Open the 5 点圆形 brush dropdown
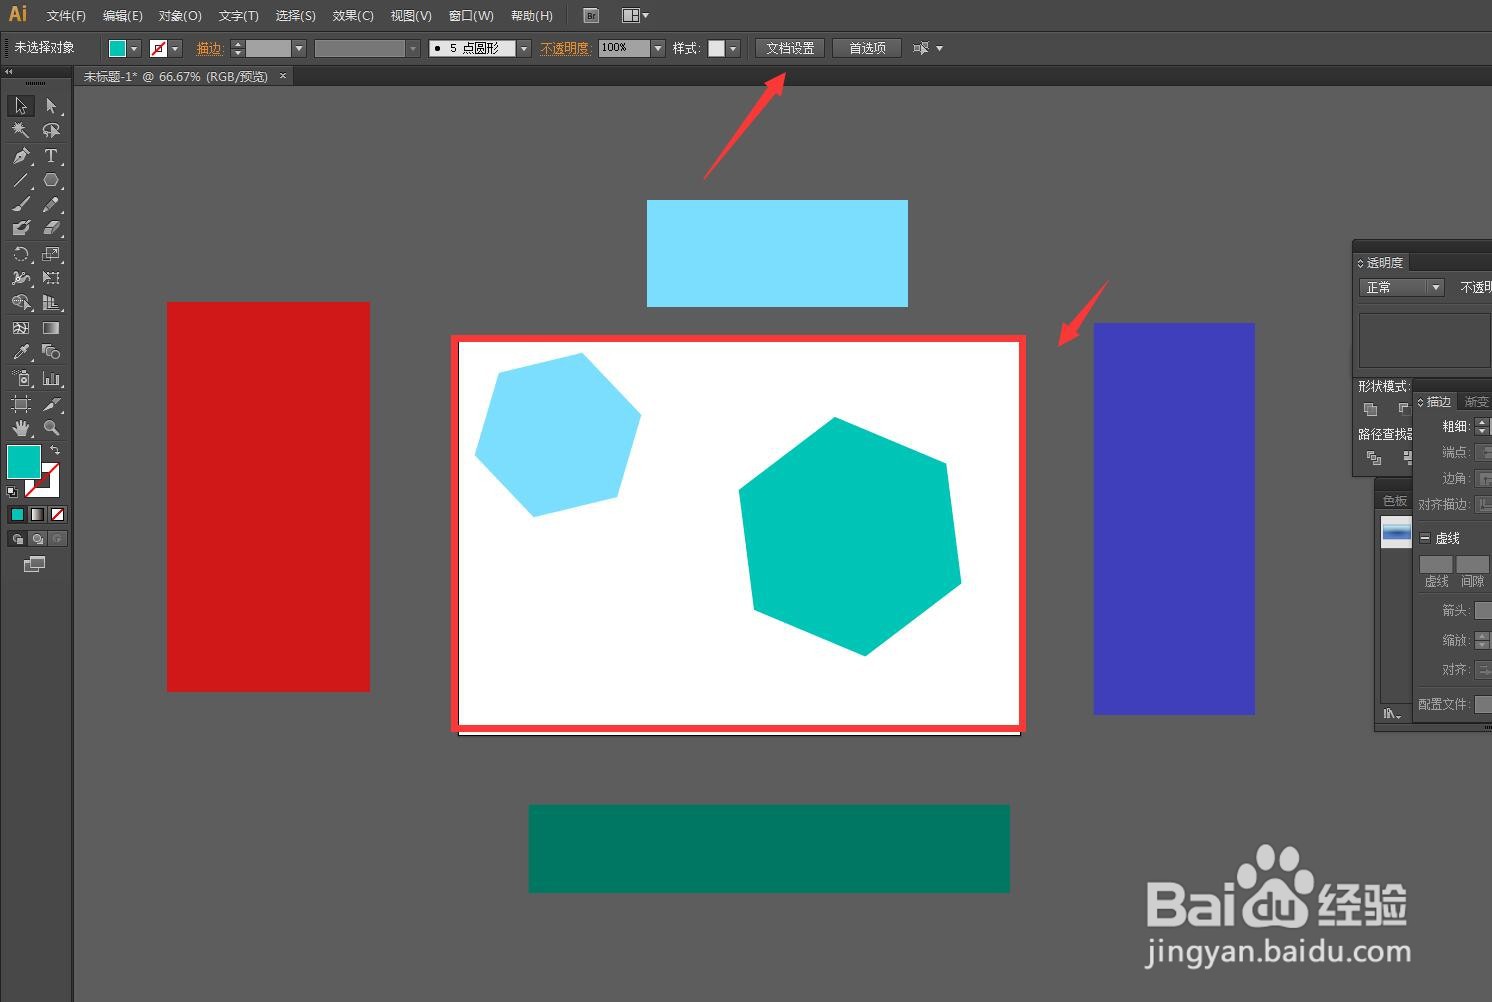 (x=524, y=48)
